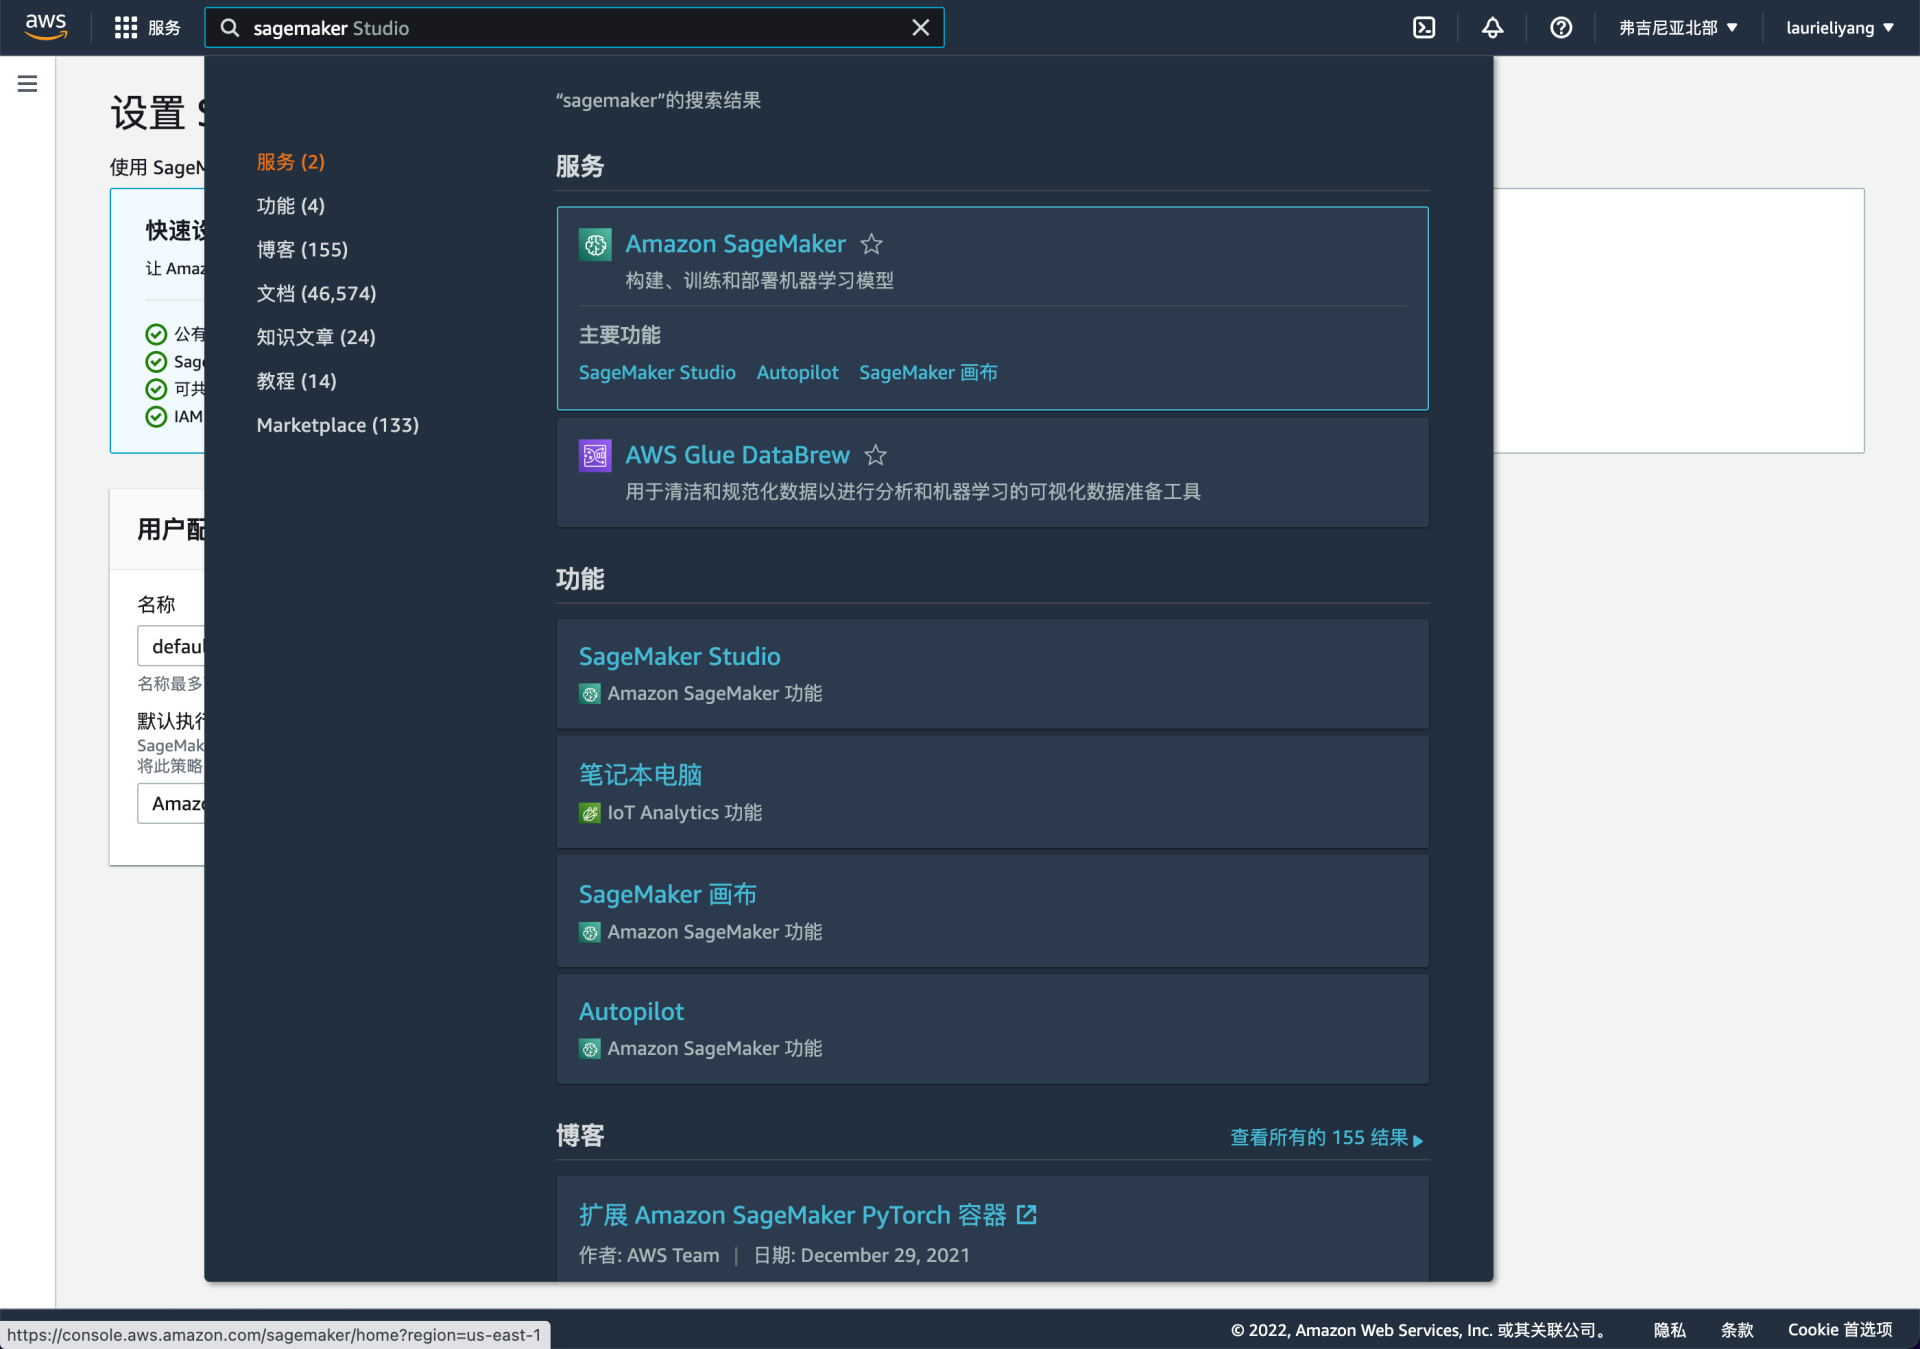Clear the search box with X icon
1920x1349 pixels.
point(920,28)
